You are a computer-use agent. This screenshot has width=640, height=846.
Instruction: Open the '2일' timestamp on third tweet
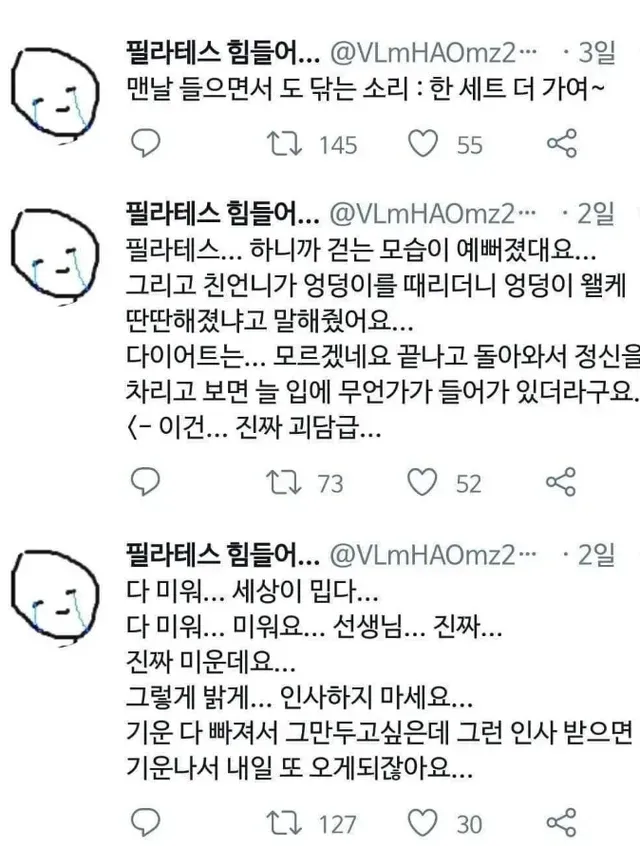589,555
